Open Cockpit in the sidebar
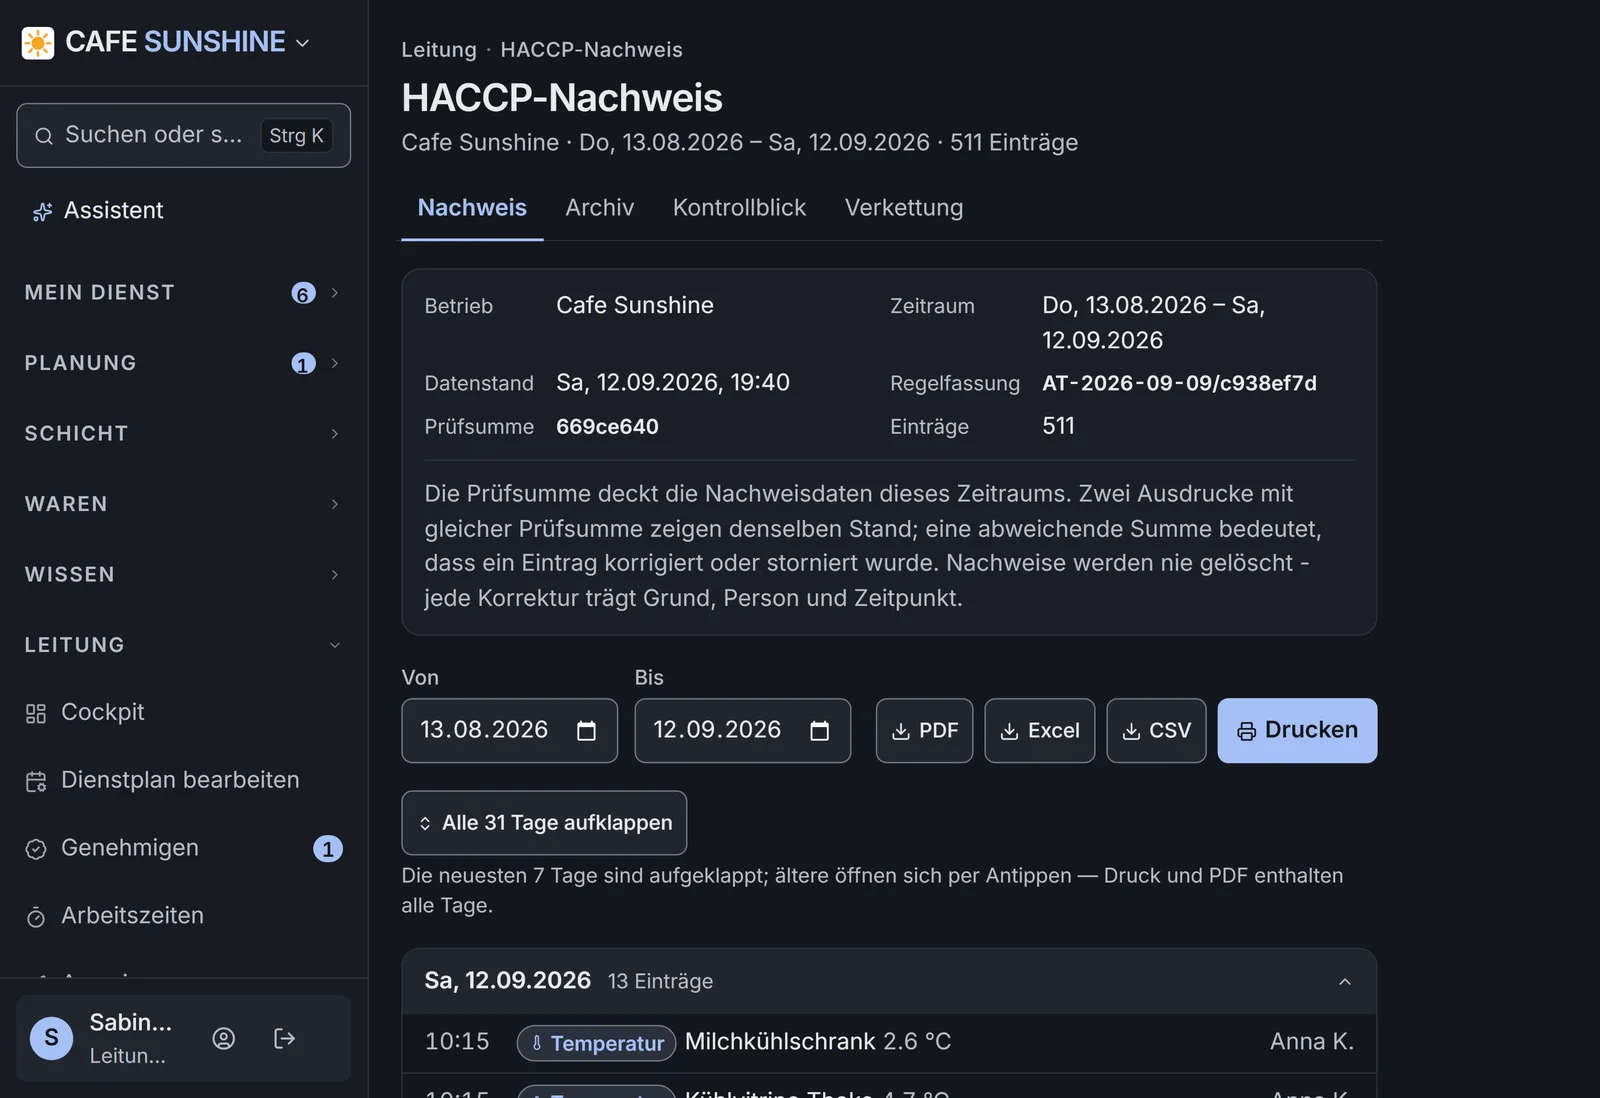This screenshot has height=1098, width=1600. [184, 712]
